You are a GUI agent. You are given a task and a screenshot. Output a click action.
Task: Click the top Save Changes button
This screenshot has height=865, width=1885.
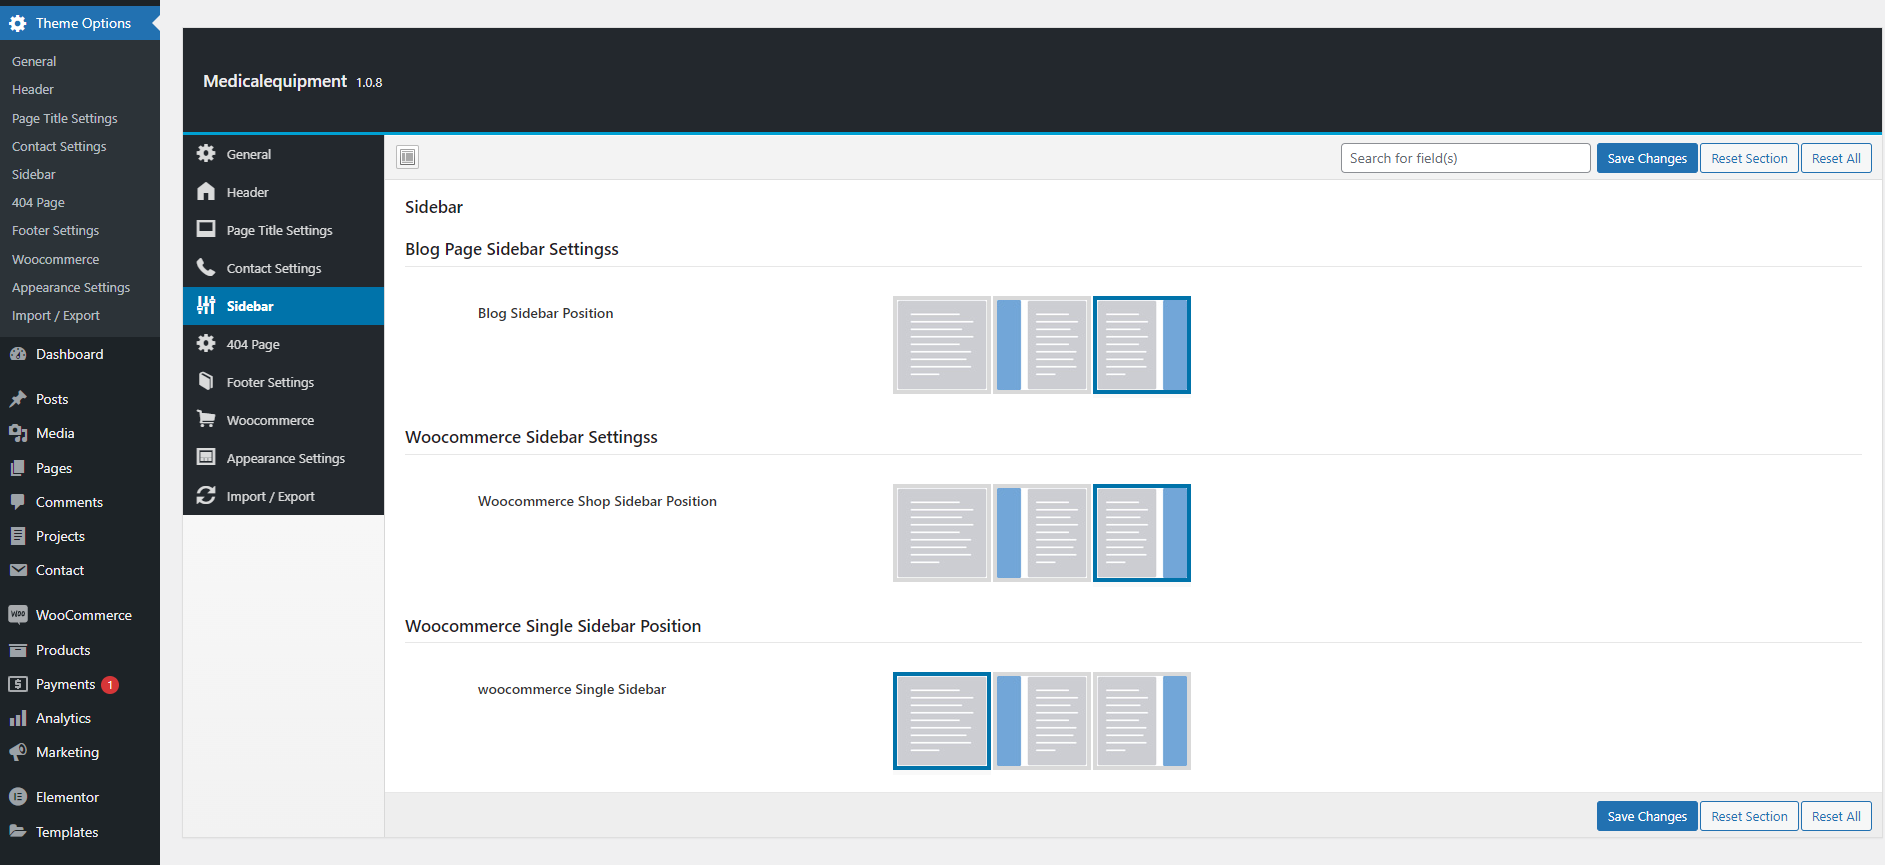(1646, 158)
